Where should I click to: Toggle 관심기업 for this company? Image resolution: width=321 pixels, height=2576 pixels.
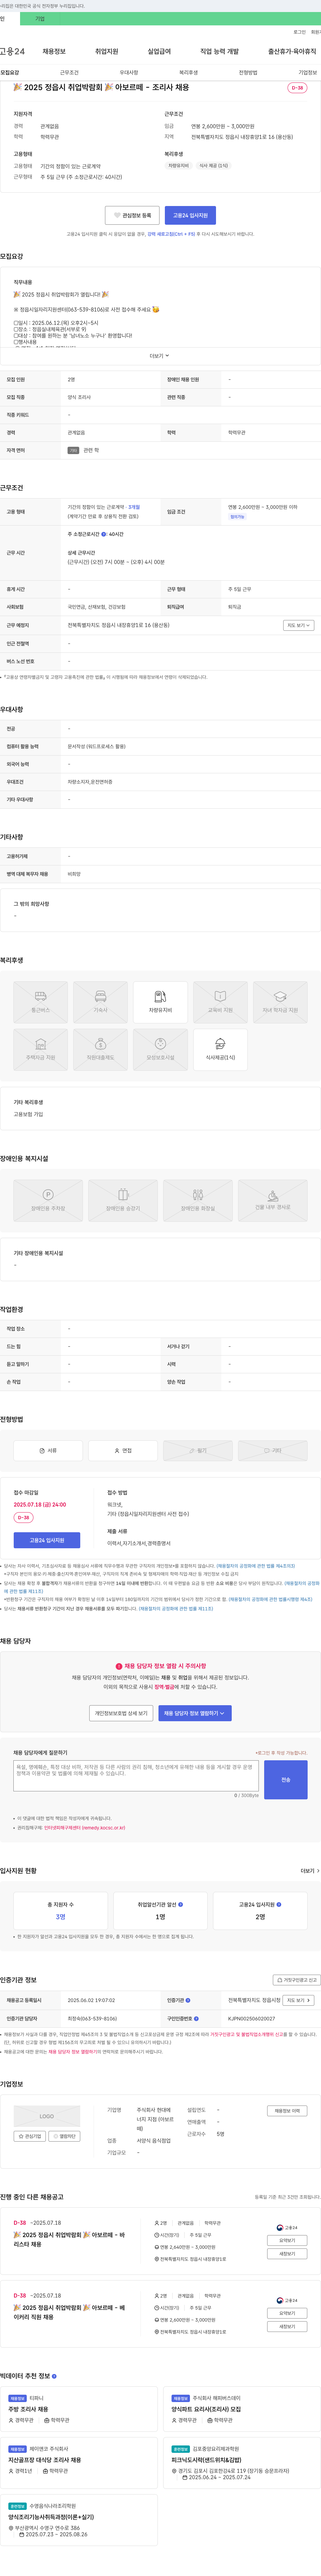[30, 2136]
